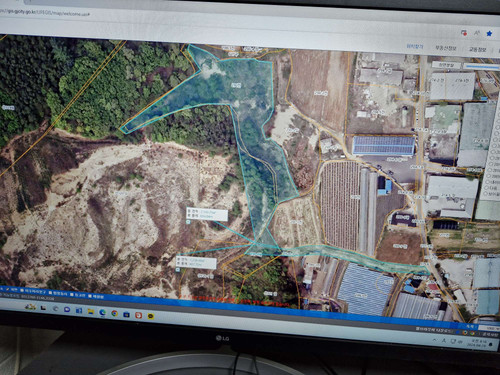Open the blue chat bubble taskbar icon
This screenshot has width=500, height=375.
(67, 309)
